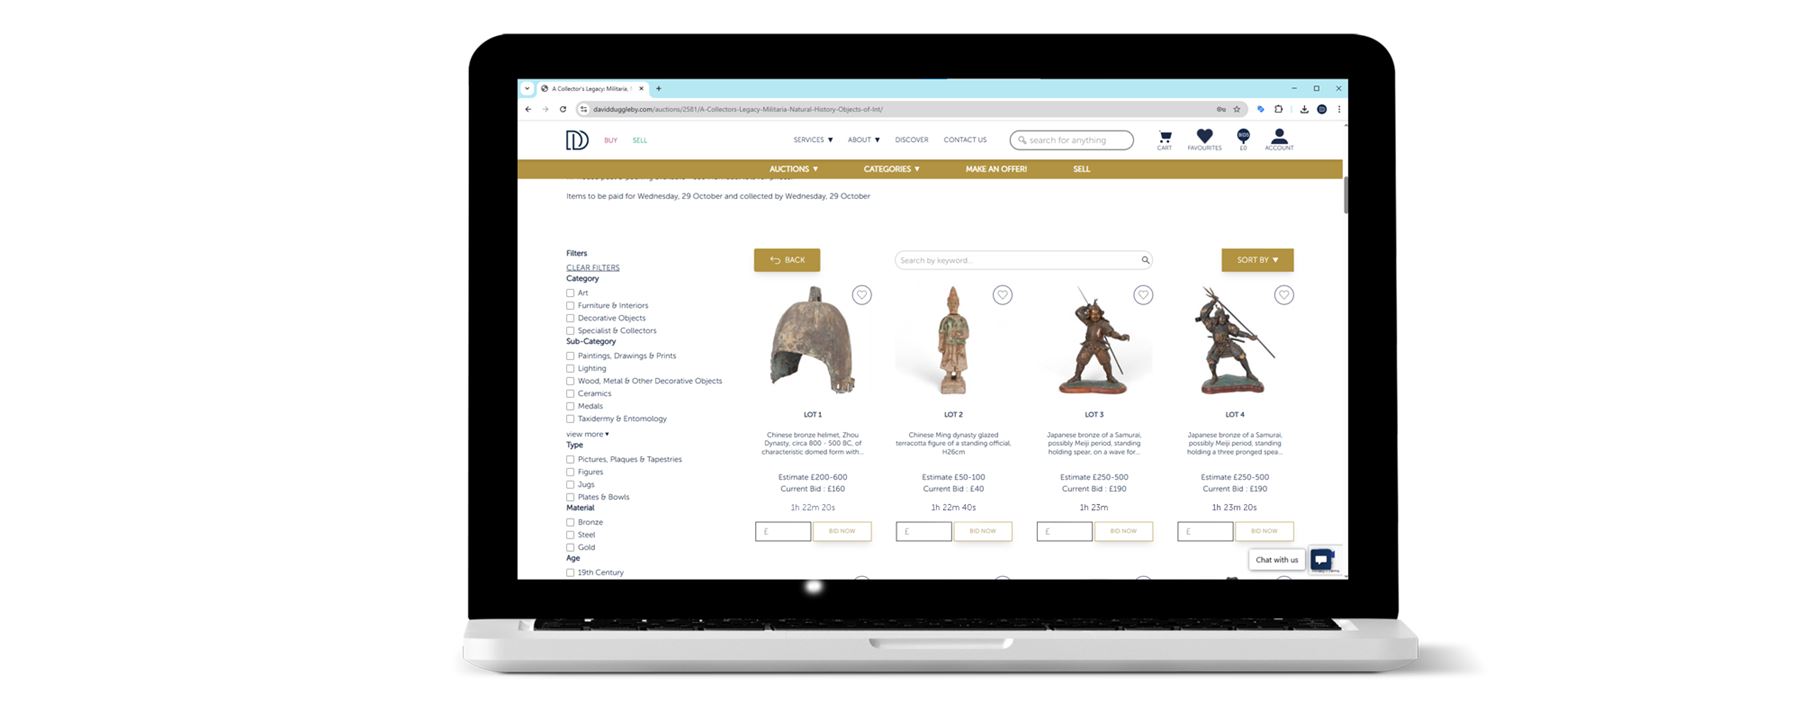Favourite Lot 1 bronze helmet with heart
Image resolution: width=1800 pixels, height=720 pixels.
862,295
